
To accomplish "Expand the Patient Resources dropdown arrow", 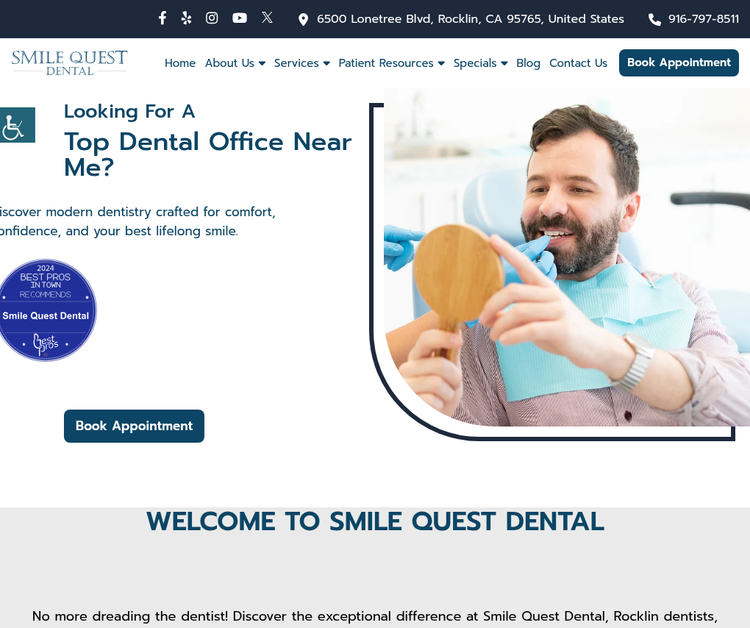I will (441, 64).
